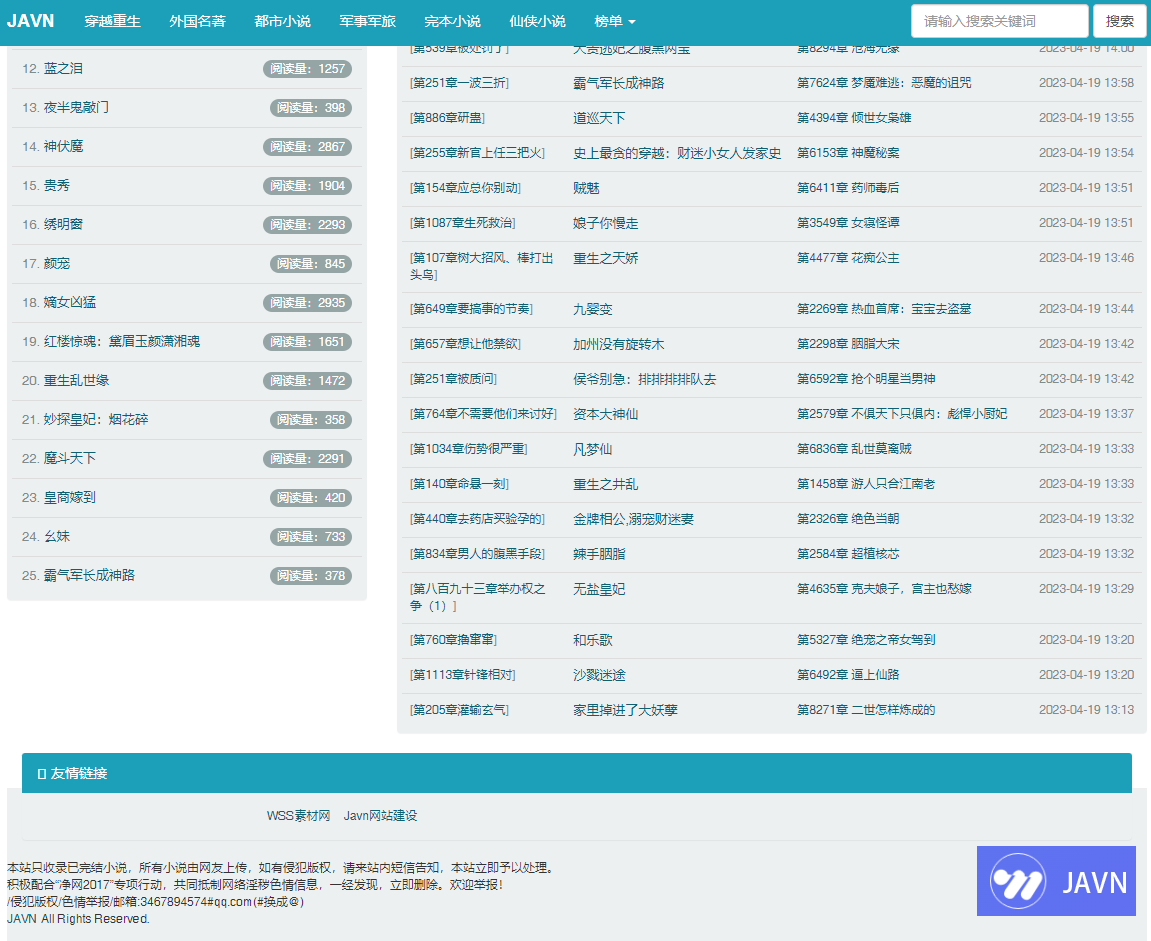1151x941 pixels.
Task: Open ranked novel 颜宠
Action: [57, 263]
